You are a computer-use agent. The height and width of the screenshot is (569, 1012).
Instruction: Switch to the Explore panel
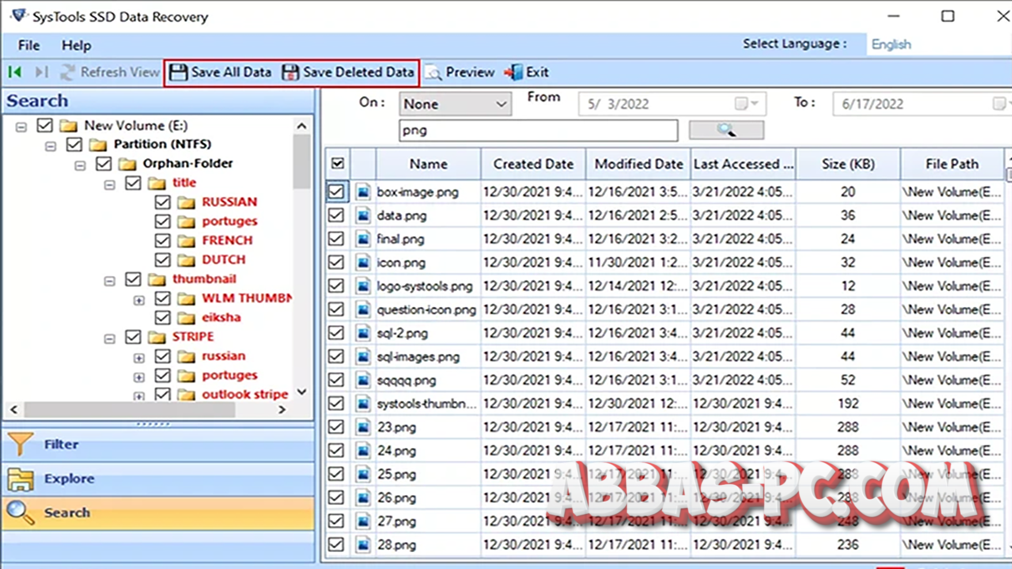point(68,479)
